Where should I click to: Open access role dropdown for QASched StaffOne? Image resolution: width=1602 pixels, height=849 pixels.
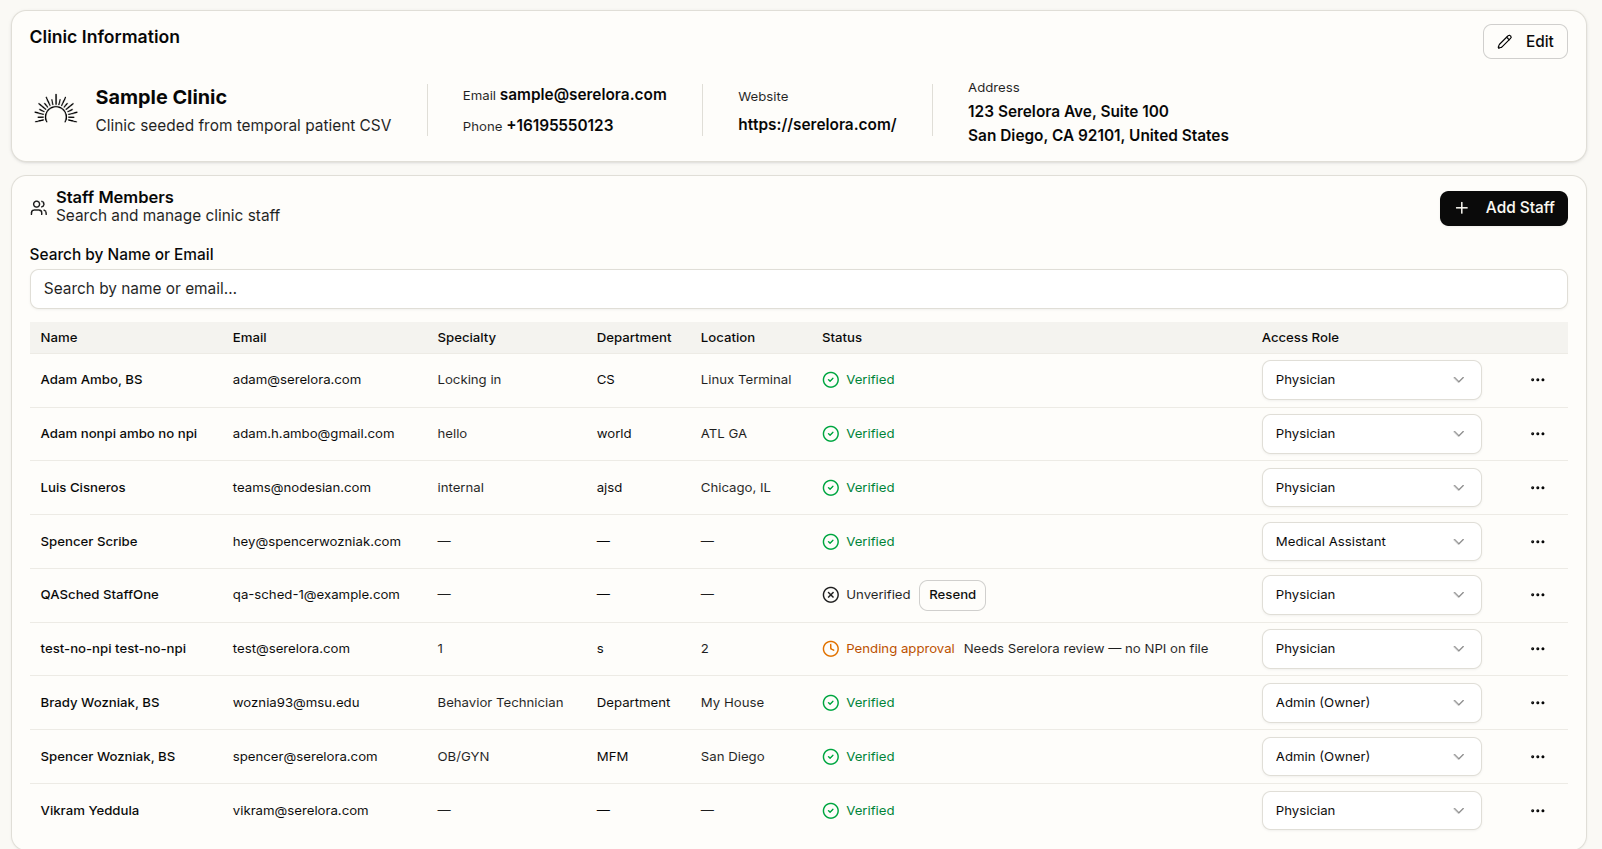(1371, 595)
